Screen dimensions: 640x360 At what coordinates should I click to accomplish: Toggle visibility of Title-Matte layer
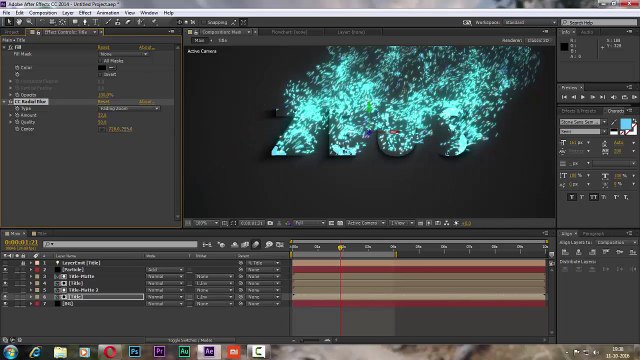tap(5, 276)
